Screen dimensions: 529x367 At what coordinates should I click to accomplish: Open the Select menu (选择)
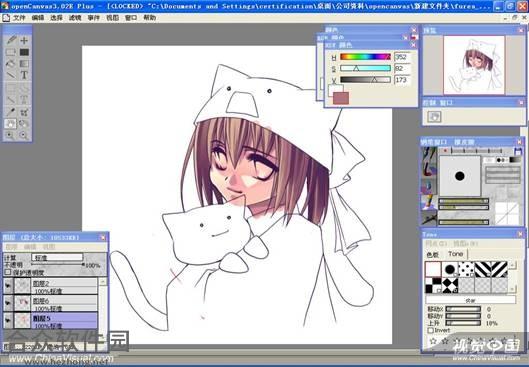(x=56, y=18)
